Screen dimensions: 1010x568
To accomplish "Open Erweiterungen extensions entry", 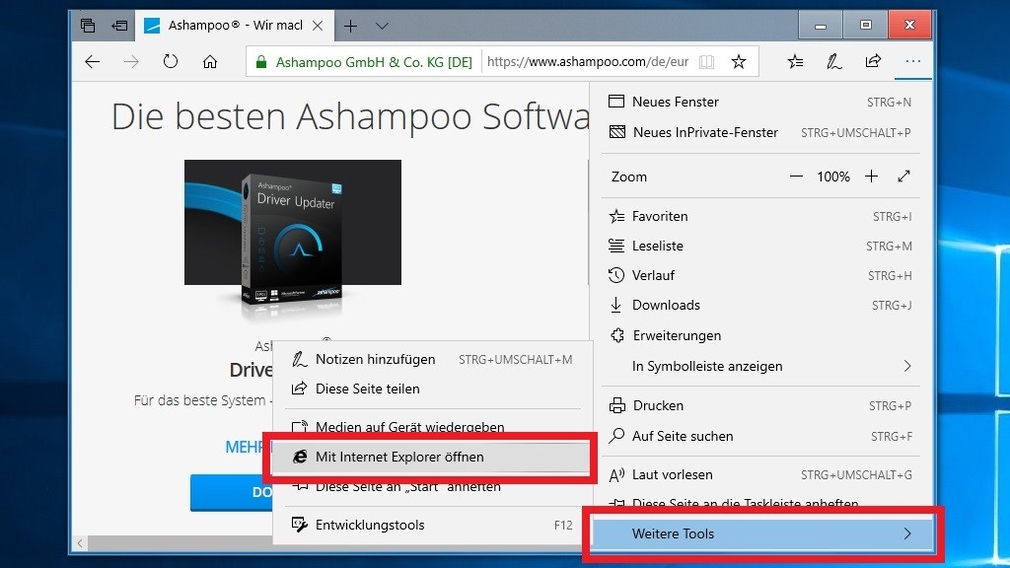I will [x=759, y=336].
